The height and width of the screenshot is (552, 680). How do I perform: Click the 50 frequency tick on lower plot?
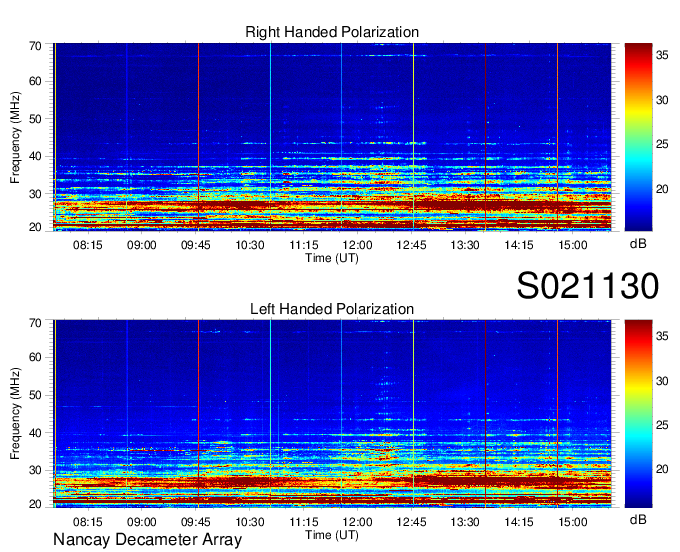click(x=35, y=395)
